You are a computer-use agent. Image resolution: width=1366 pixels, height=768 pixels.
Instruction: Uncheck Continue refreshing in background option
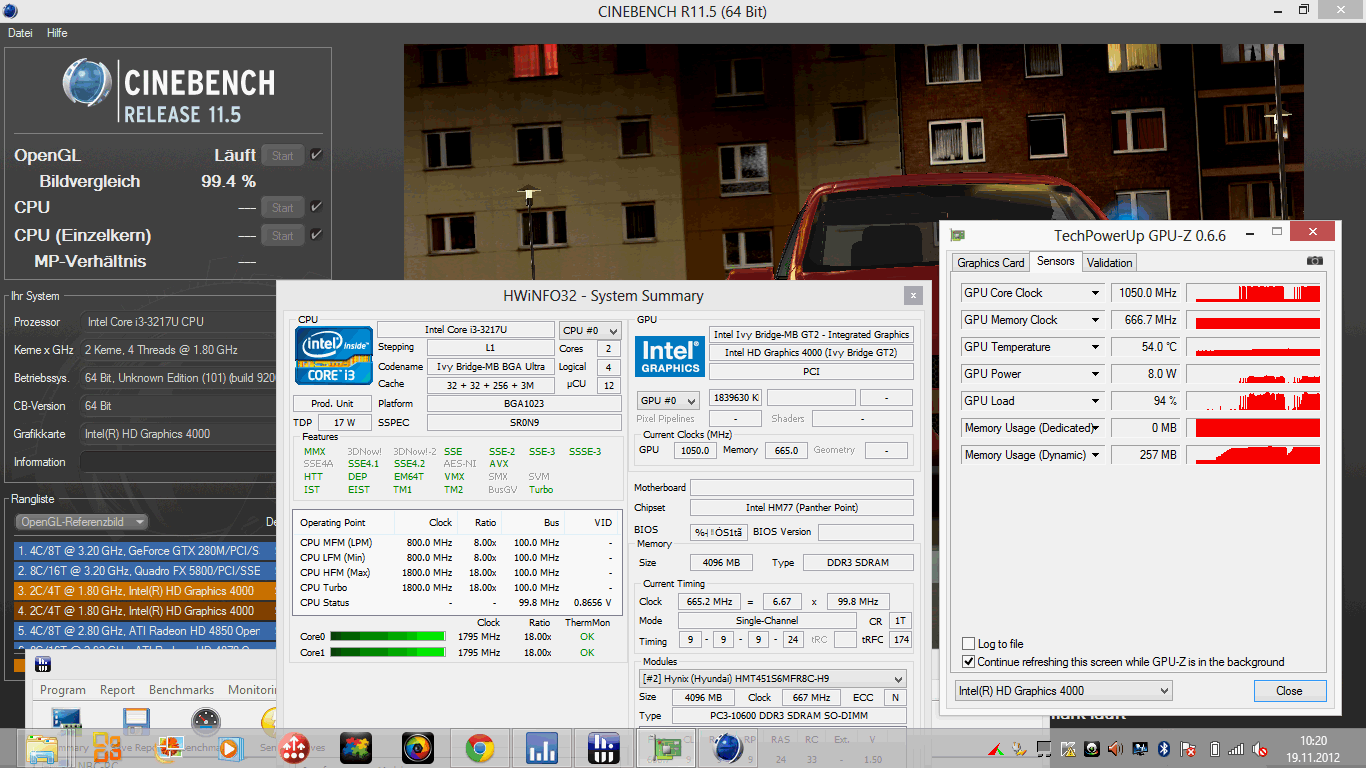968,662
